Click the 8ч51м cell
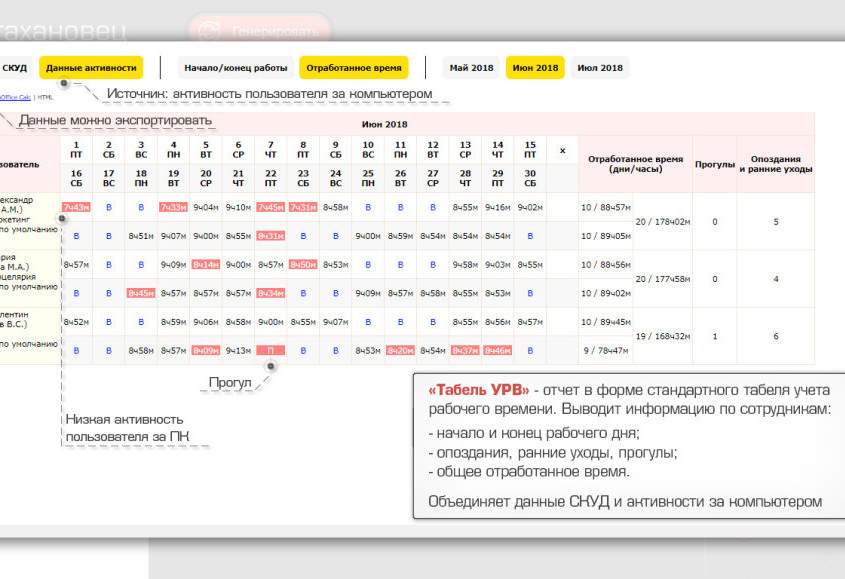This screenshot has height=579, width=845. [141, 236]
